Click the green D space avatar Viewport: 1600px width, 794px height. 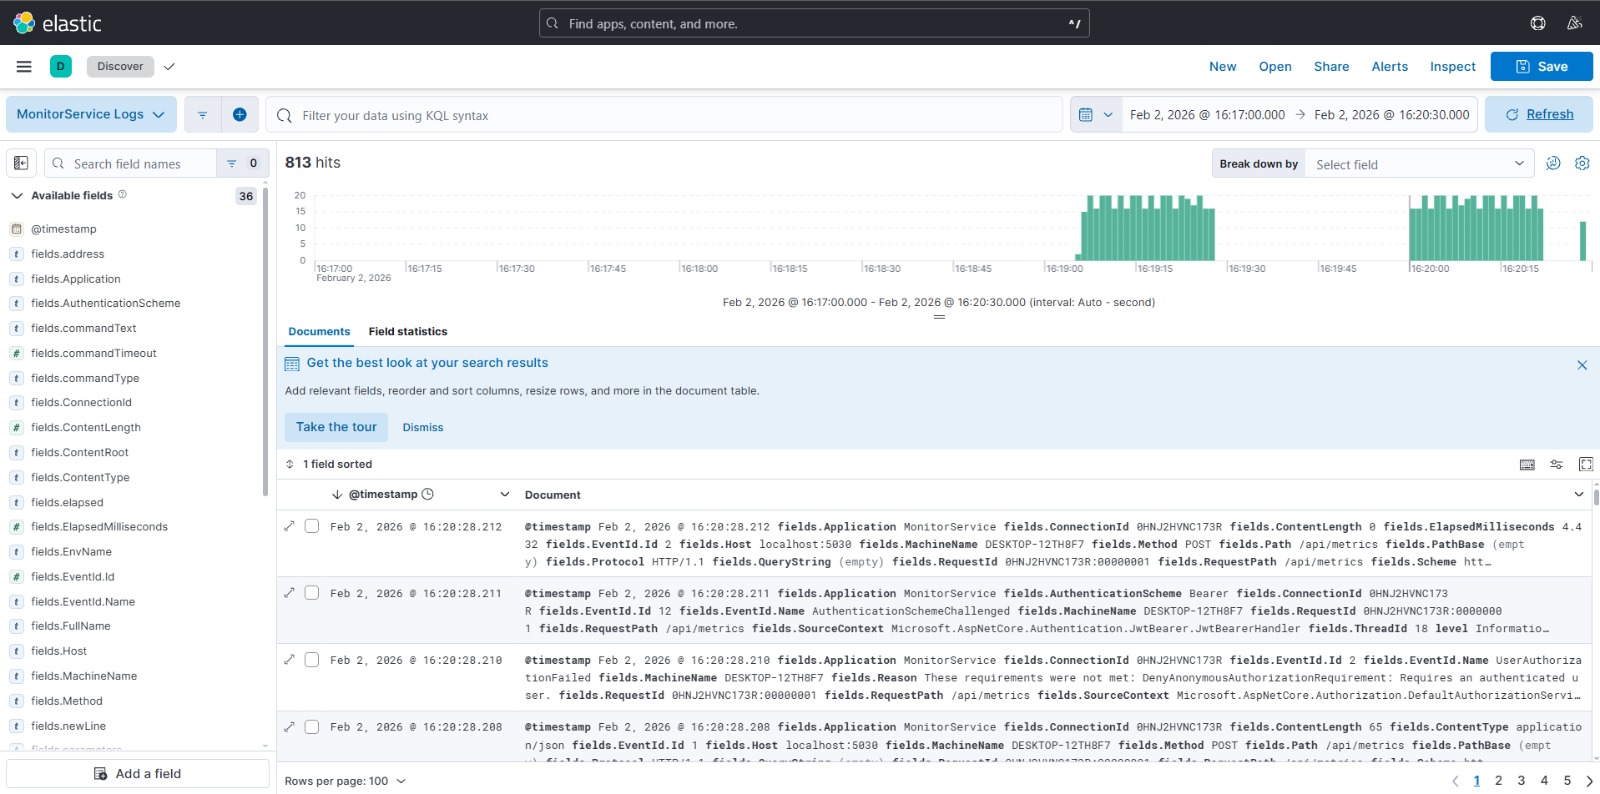point(60,66)
